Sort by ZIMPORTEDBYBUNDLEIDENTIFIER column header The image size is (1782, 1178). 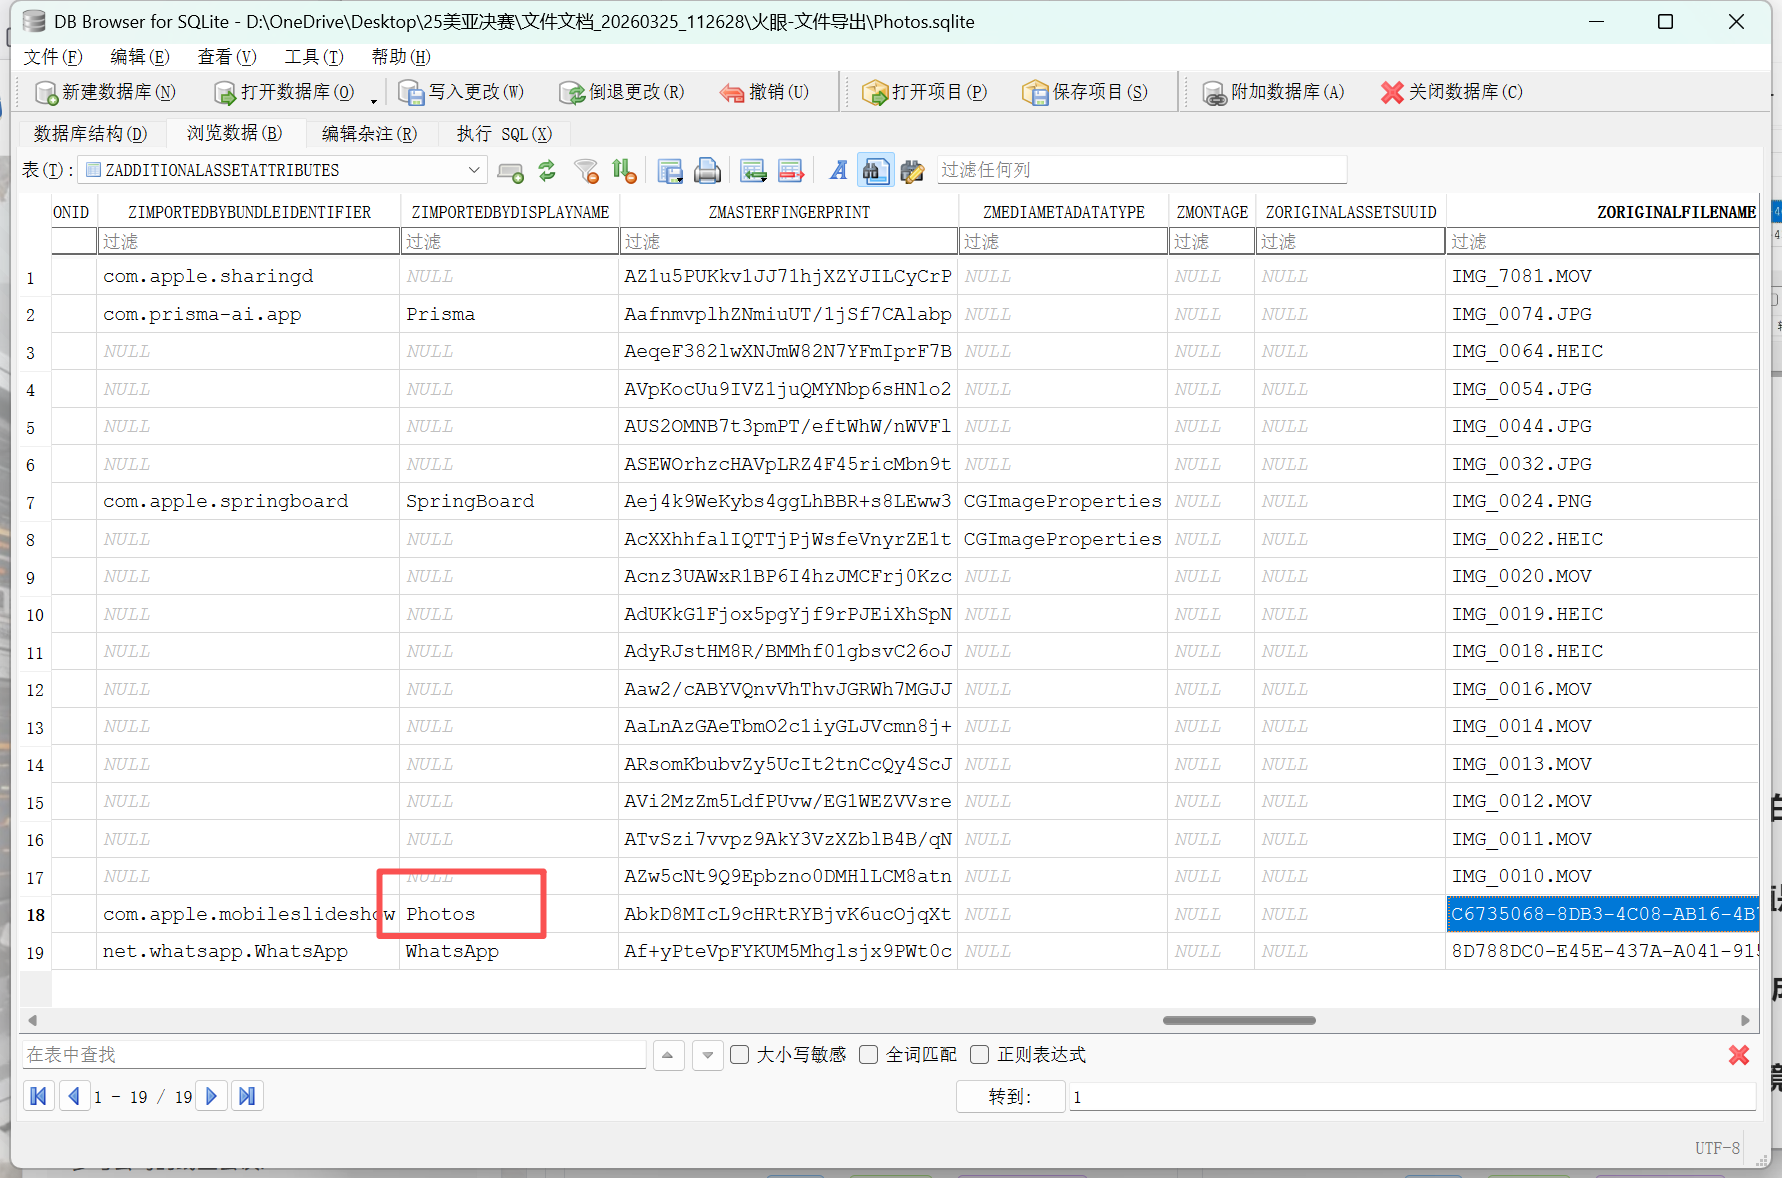tap(249, 212)
